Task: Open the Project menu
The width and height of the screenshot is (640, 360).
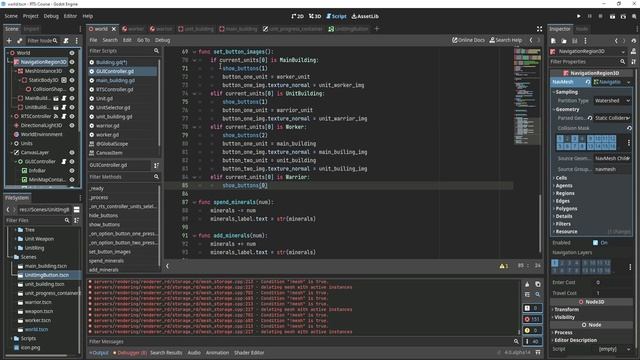Action: pyautogui.click(x=31, y=16)
